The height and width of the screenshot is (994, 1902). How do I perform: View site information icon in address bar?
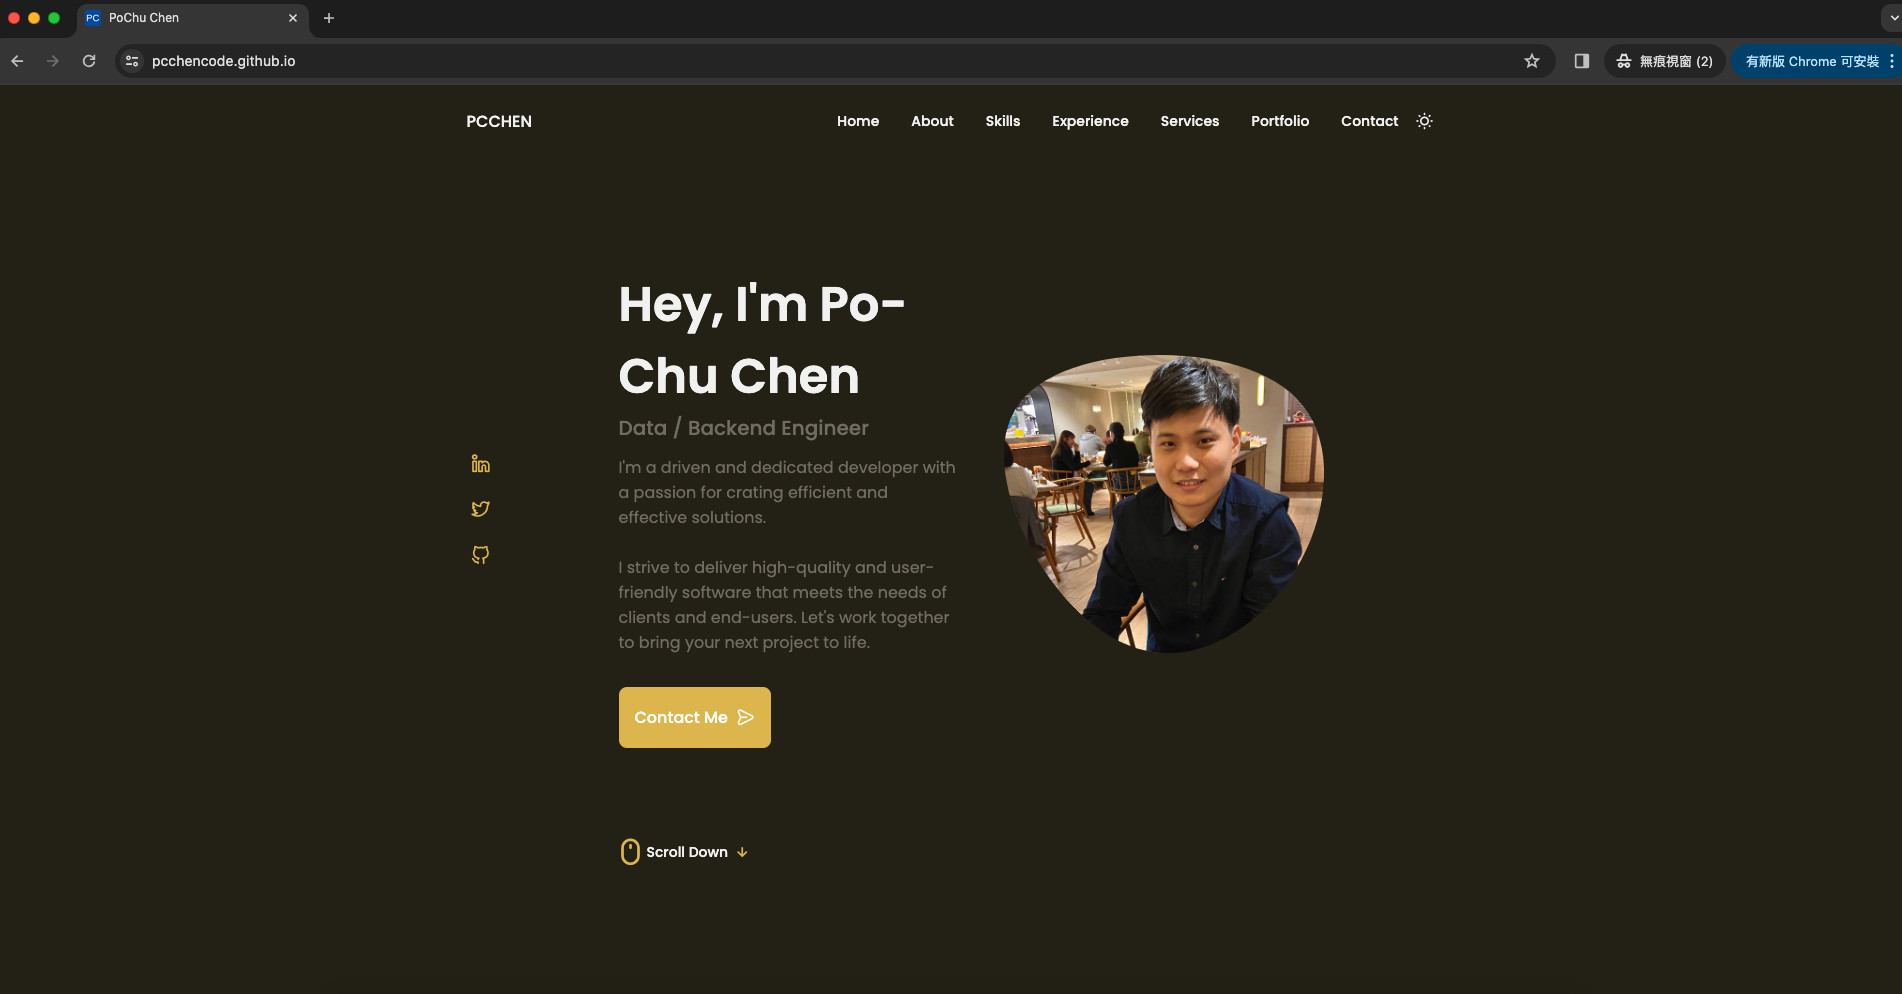tap(132, 61)
